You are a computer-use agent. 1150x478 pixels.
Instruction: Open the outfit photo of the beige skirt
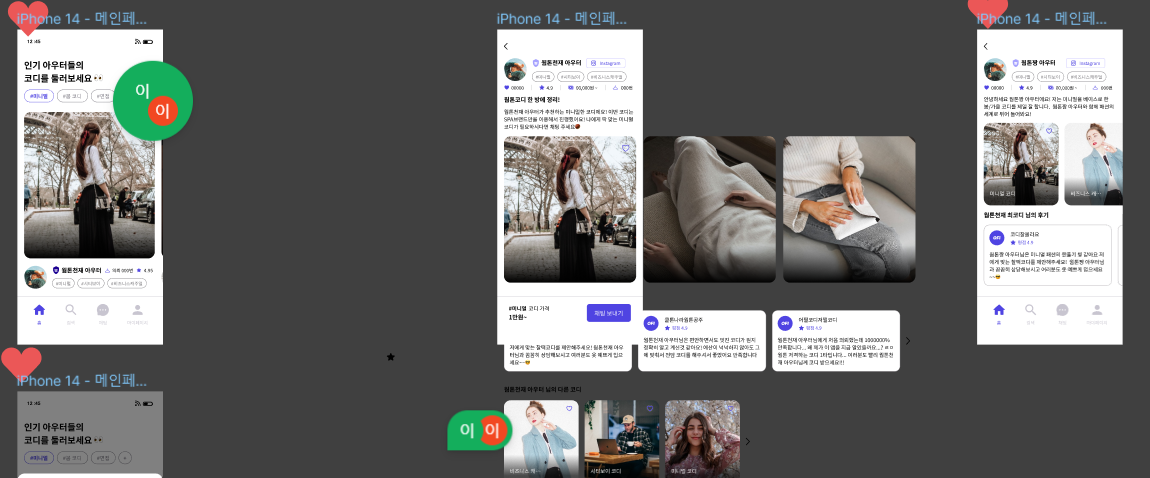click(709, 209)
